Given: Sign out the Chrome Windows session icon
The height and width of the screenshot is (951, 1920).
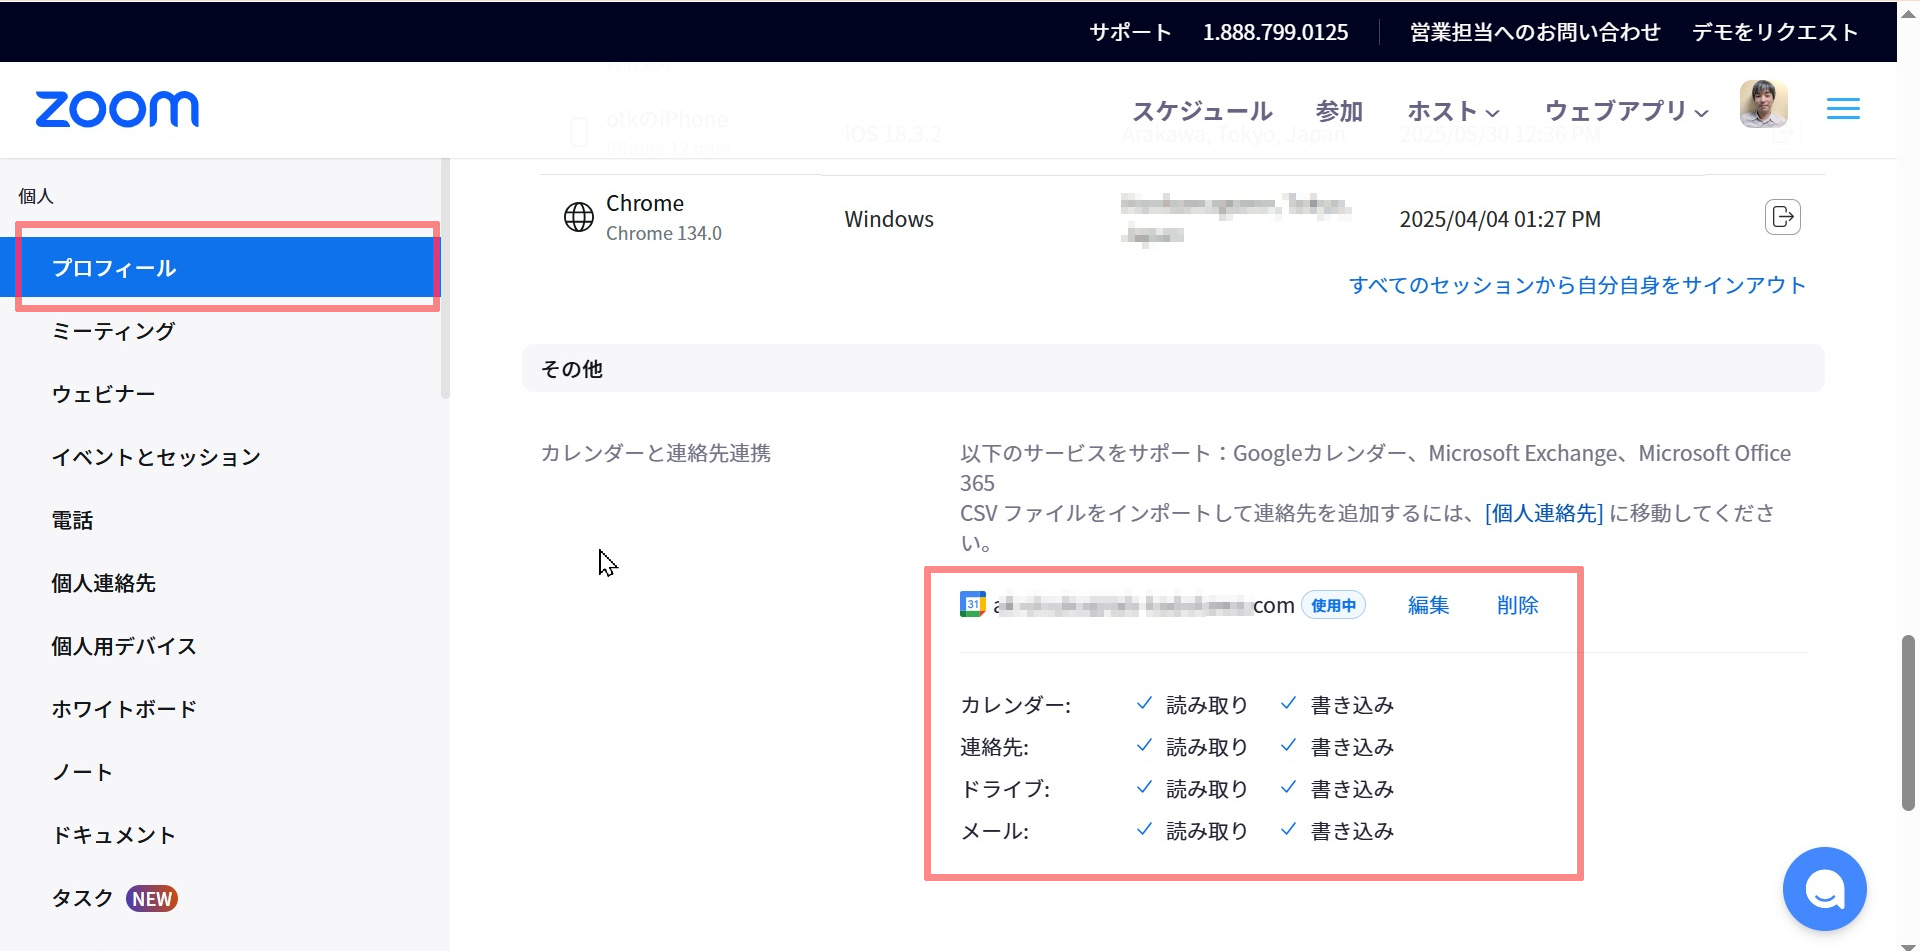Looking at the screenshot, I should click(x=1783, y=217).
